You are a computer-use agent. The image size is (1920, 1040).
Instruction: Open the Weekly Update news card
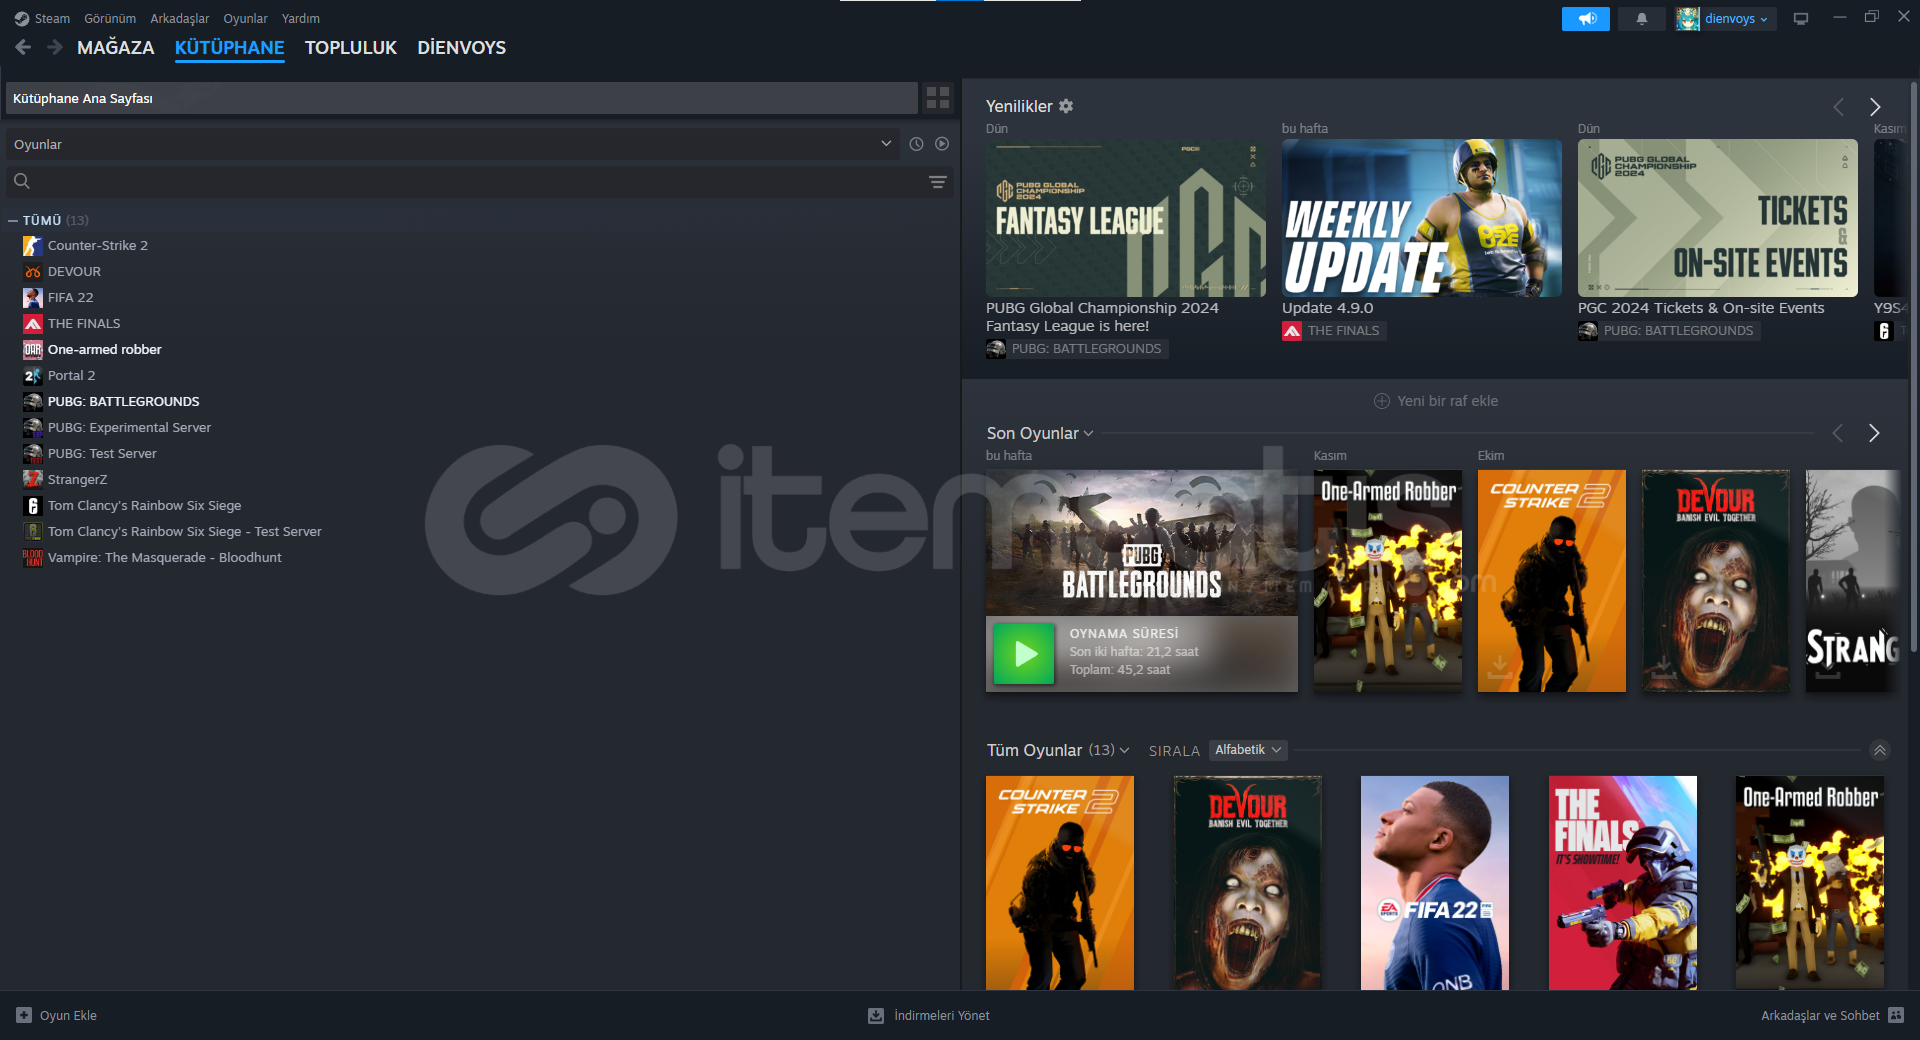(1421, 218)
